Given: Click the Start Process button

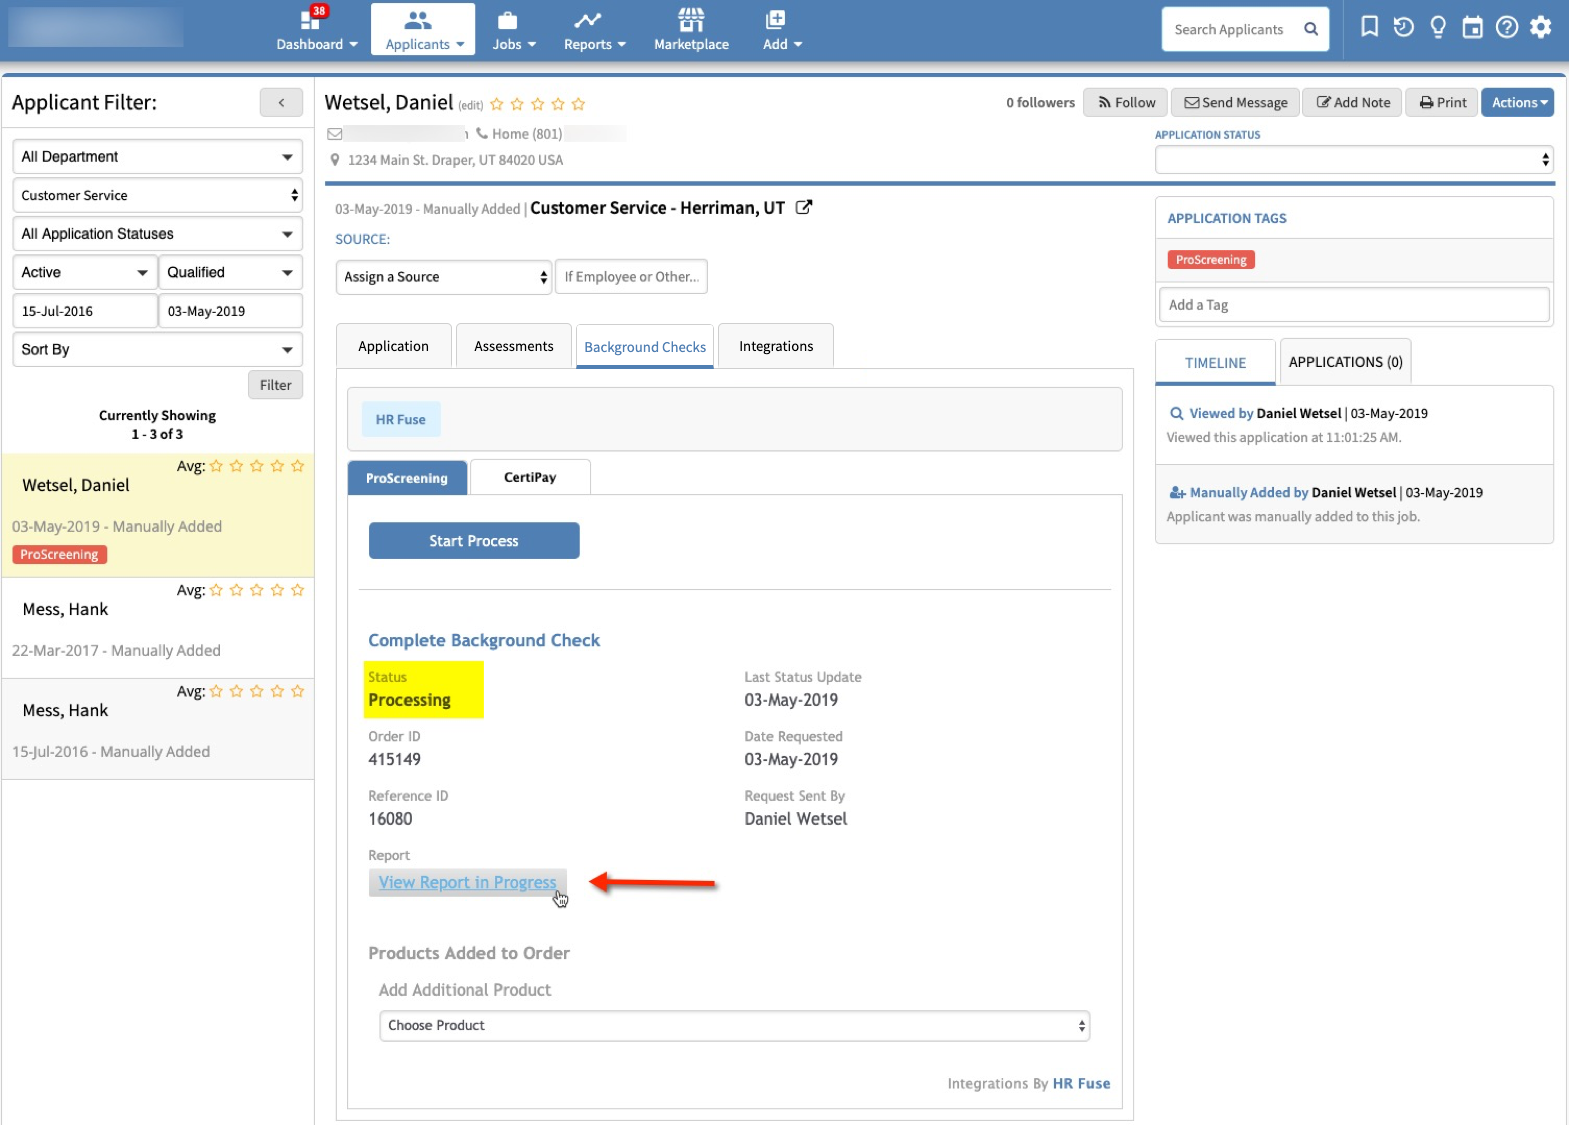Looking at the screenshot, I should [x=473, y=541].
